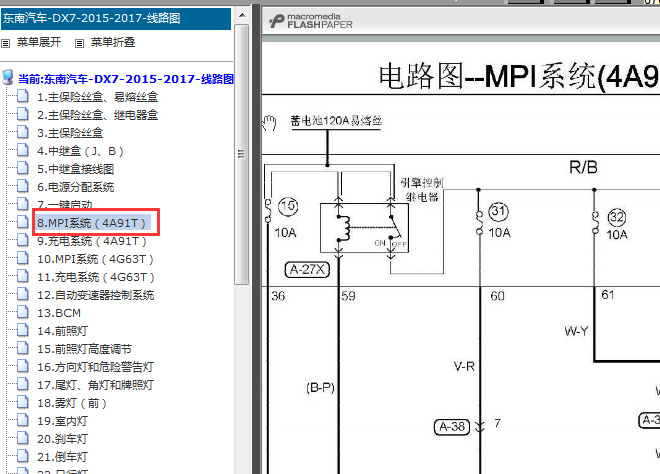The image size is (660, 474).
Task: Open 10.MPI系统（4G63T）
Action: click(x=95, y=259)
